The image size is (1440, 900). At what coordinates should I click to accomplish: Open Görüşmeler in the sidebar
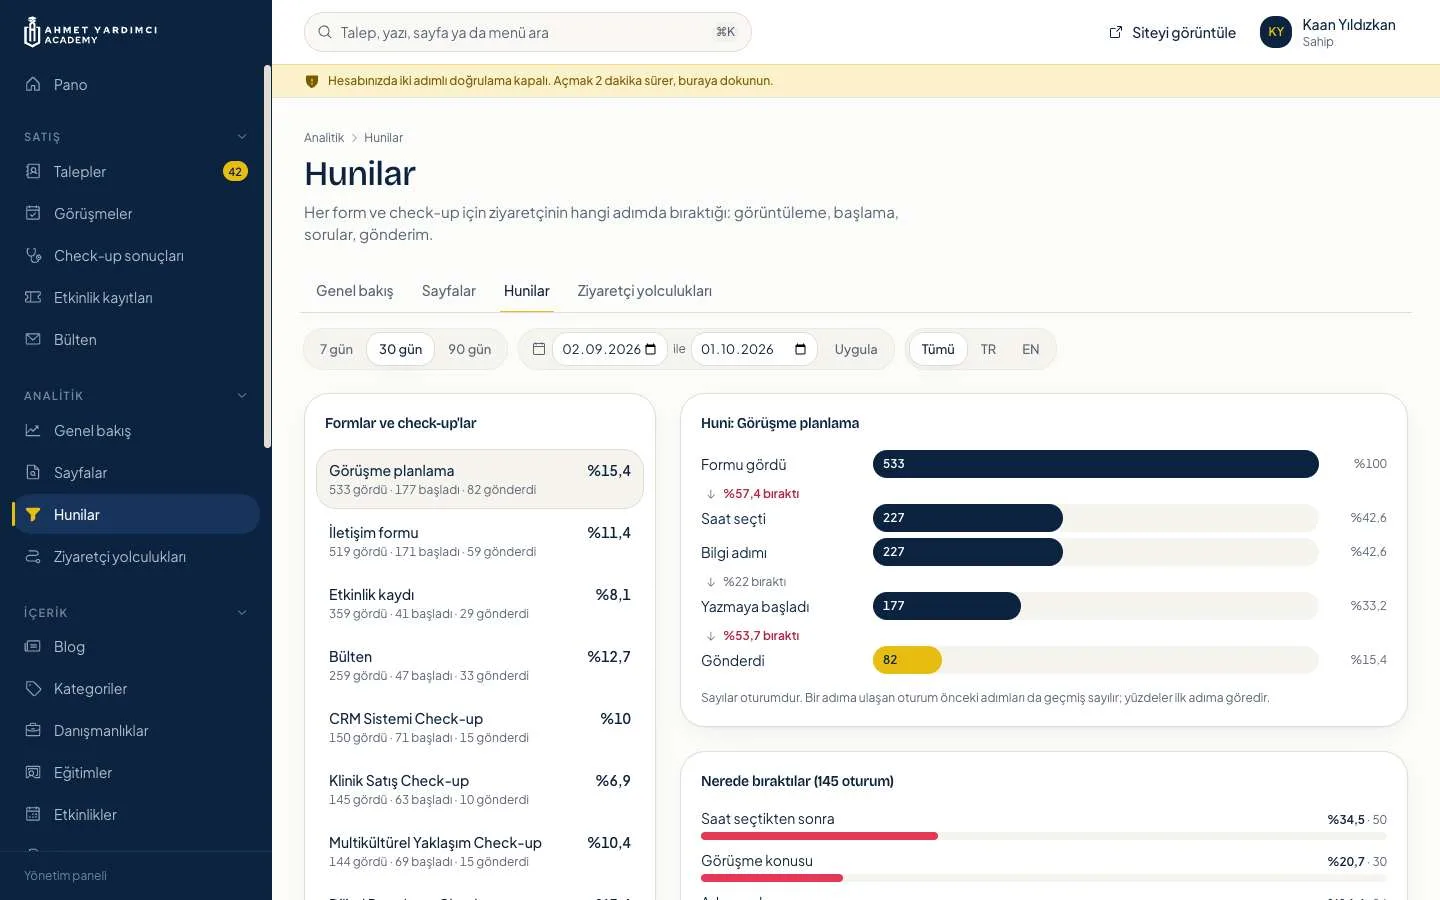(136, 214)
